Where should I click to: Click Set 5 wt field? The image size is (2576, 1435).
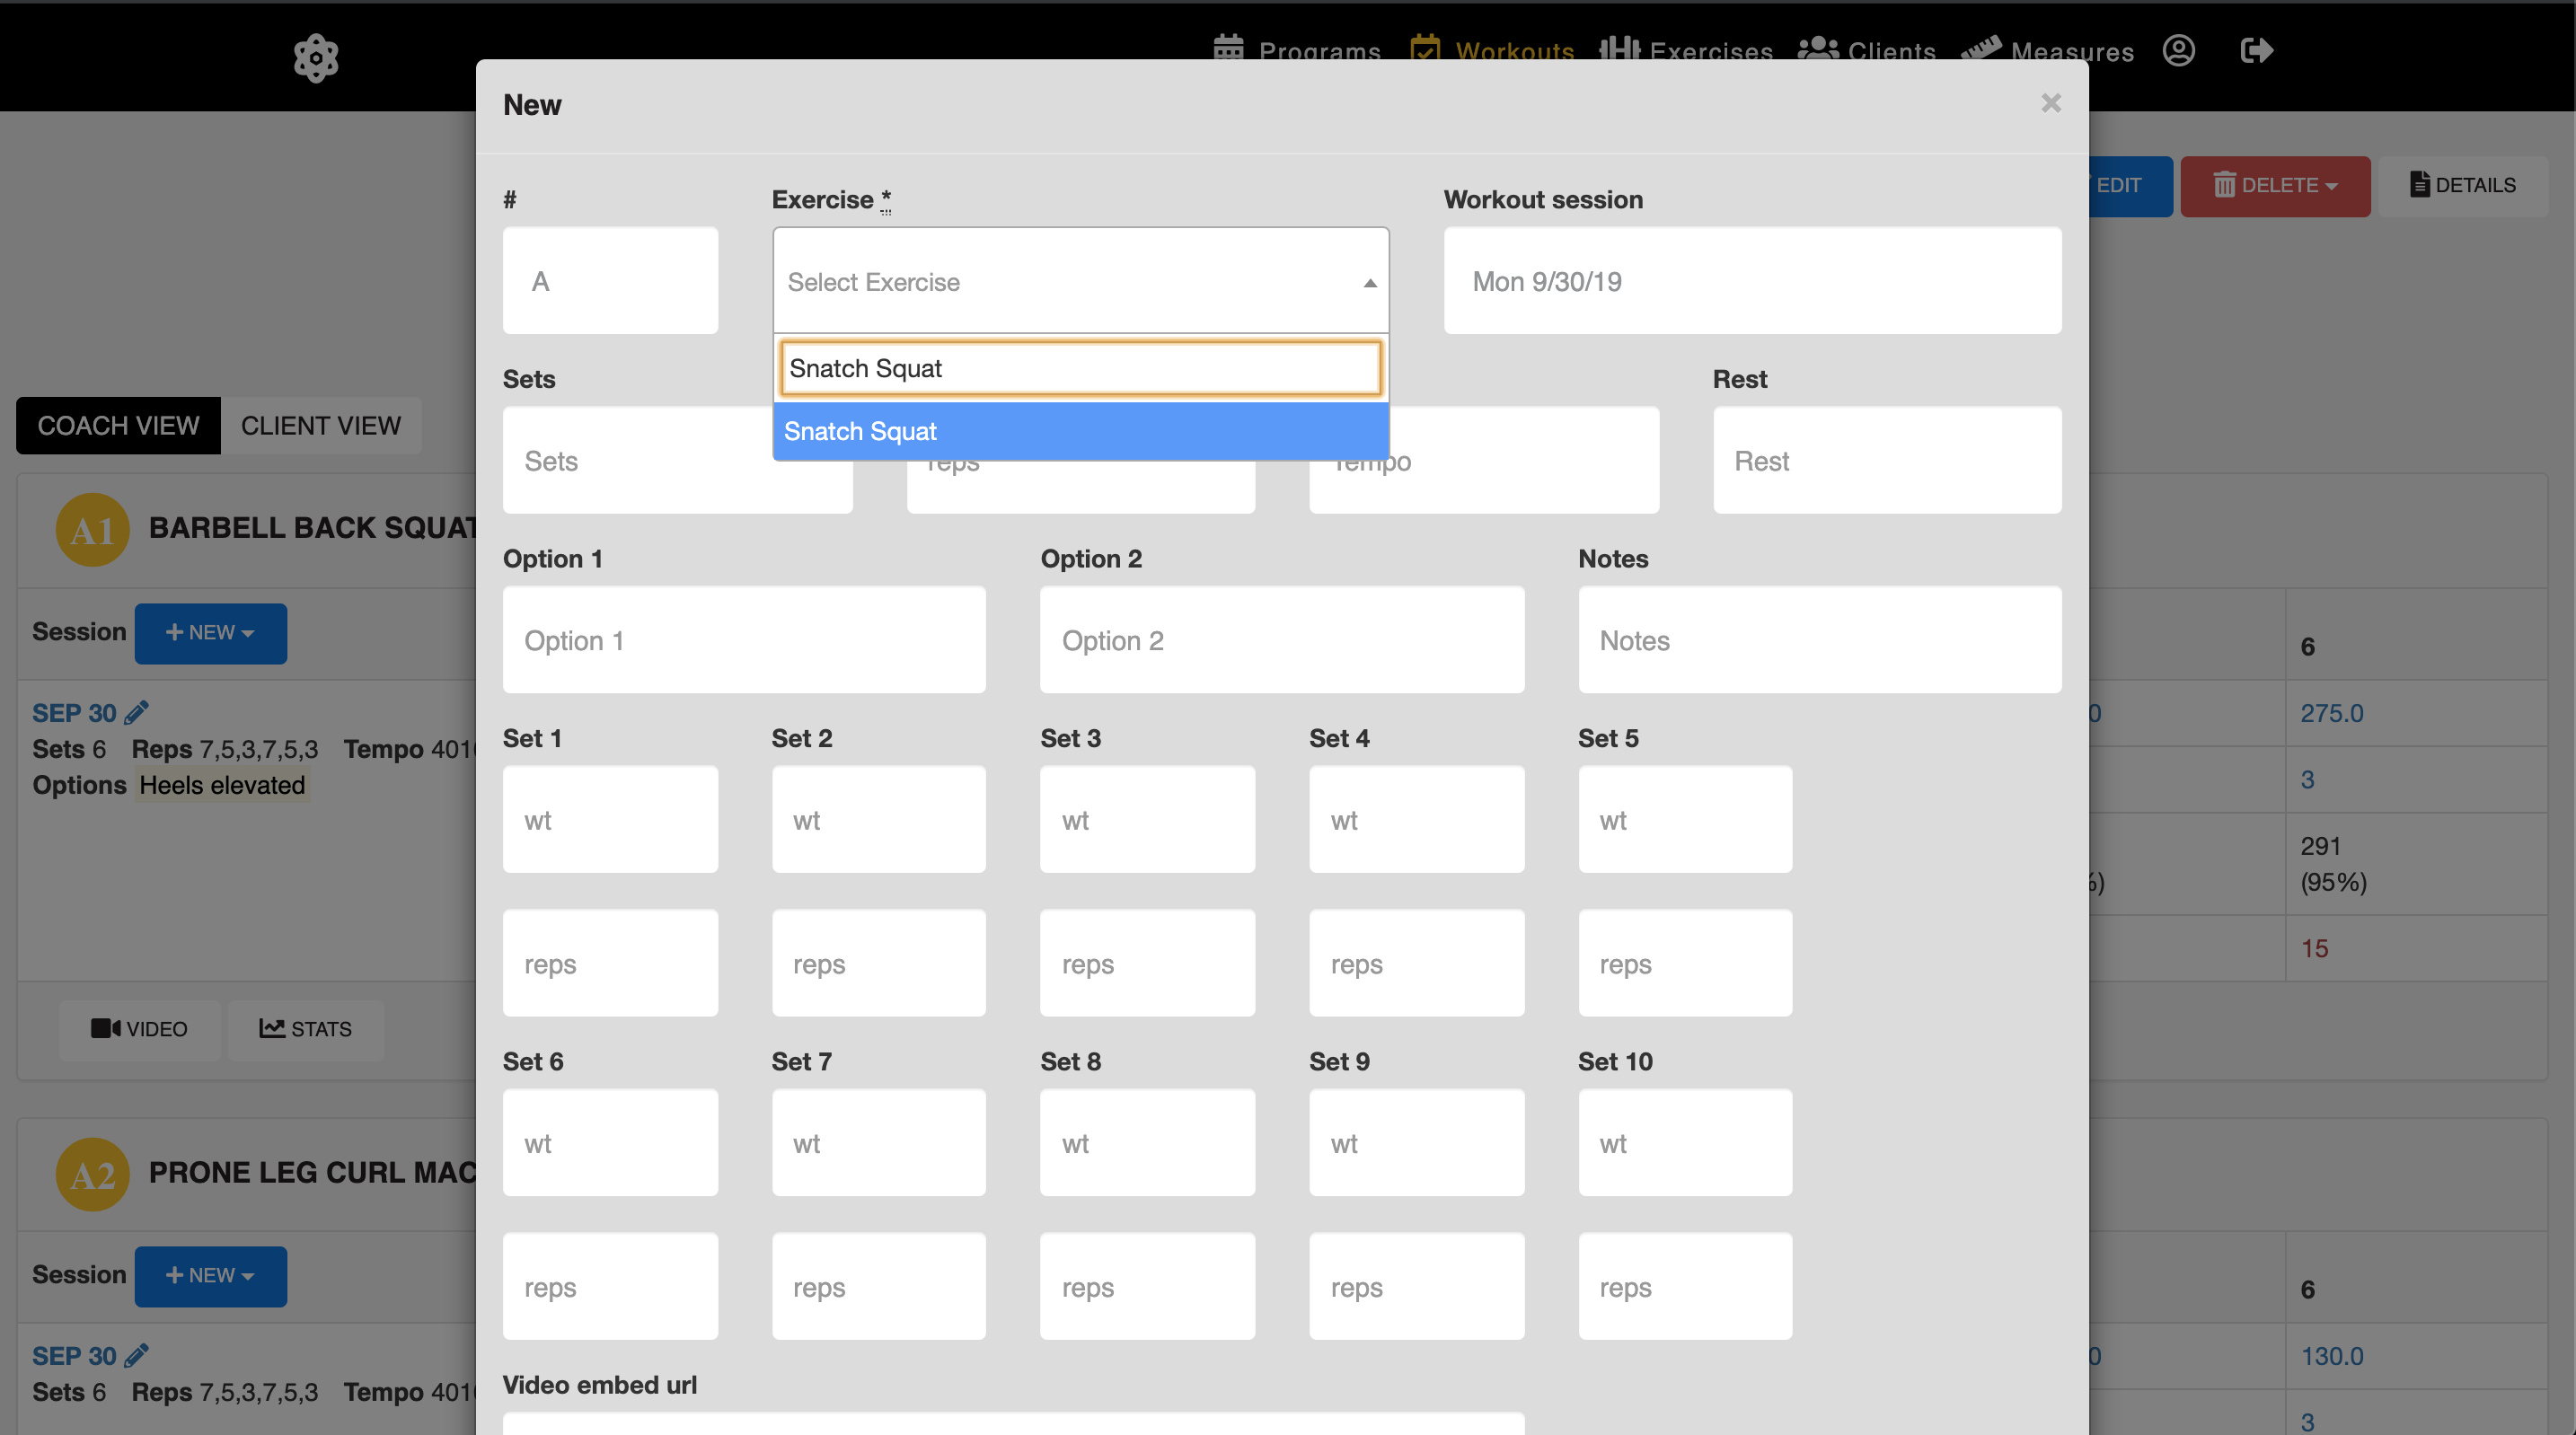click(1685, 820)
